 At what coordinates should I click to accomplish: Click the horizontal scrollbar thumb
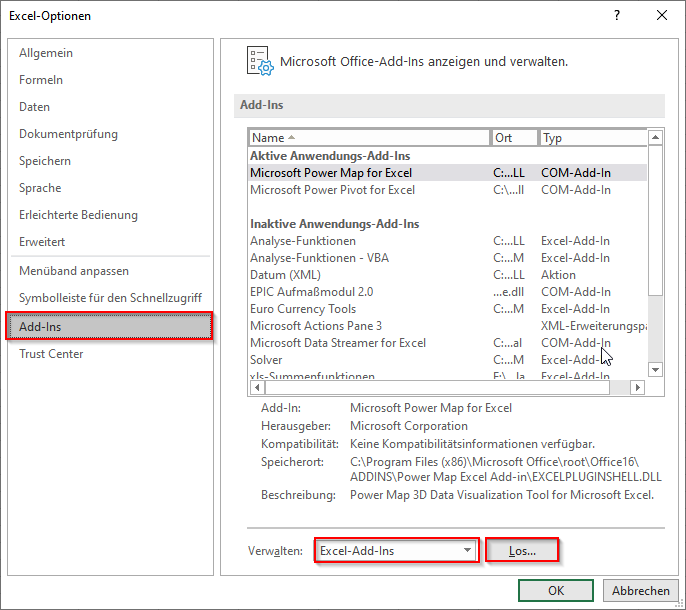438,387
